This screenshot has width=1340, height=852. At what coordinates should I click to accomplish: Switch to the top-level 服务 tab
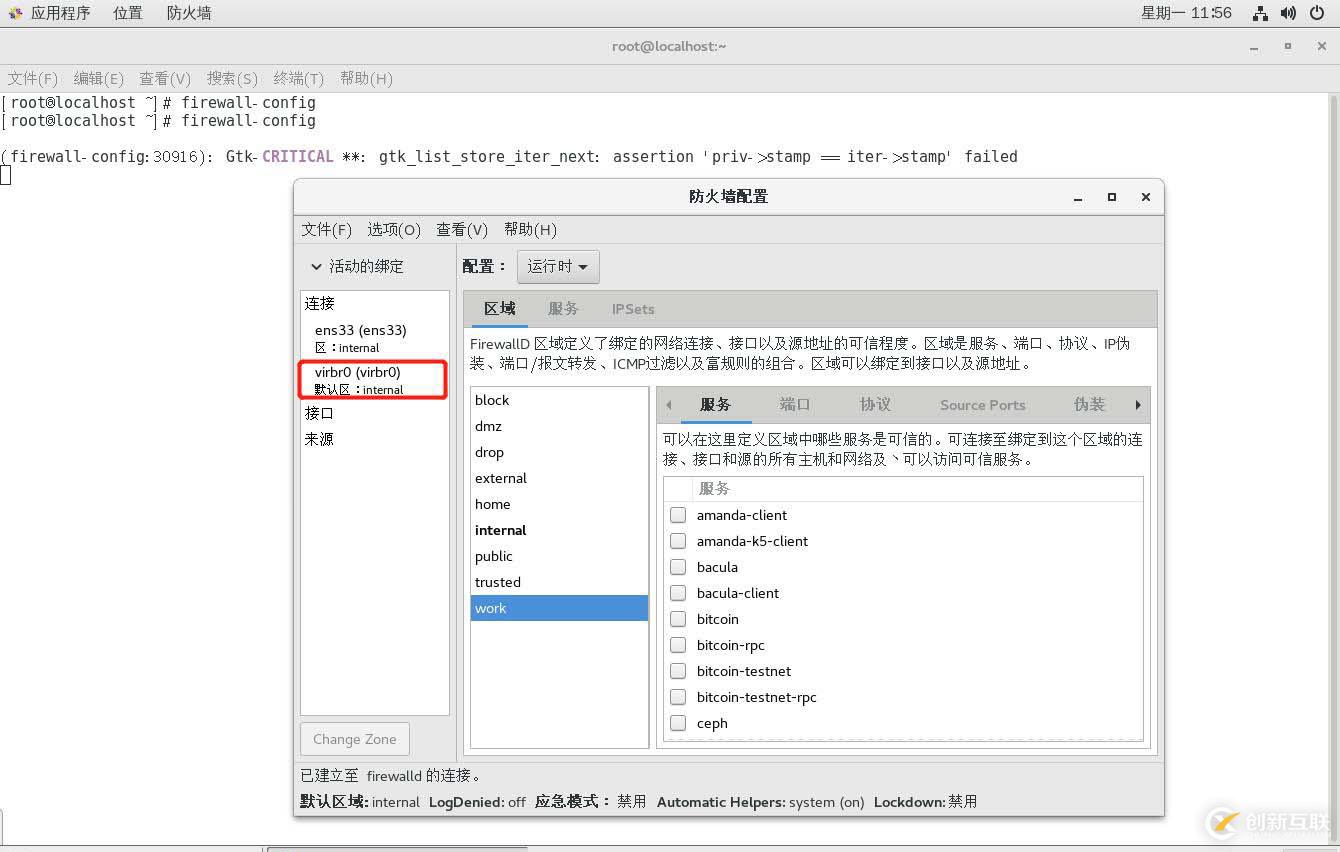tap(563, 309)
